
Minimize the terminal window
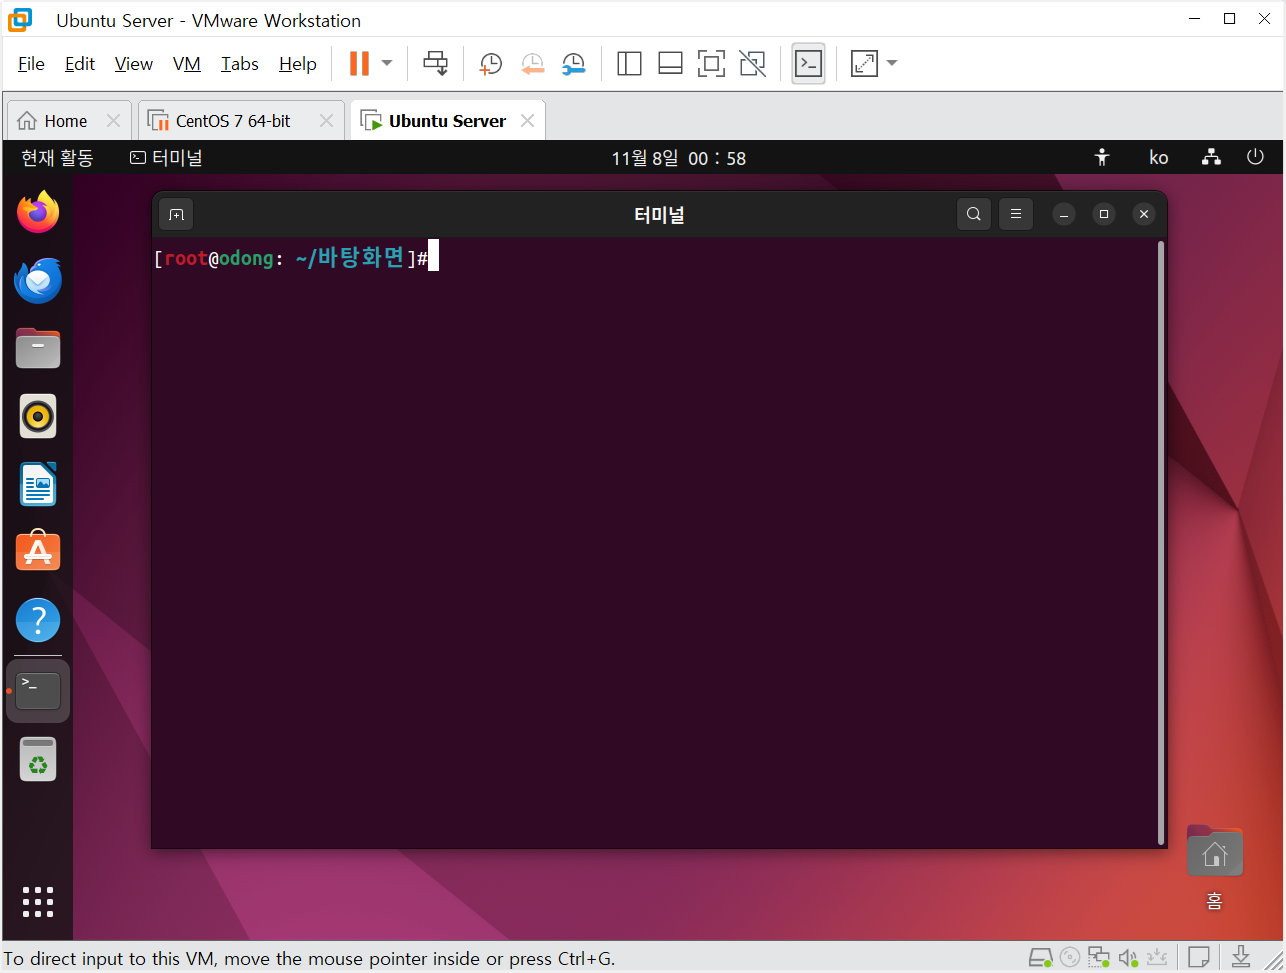[x=1065, y=214]
